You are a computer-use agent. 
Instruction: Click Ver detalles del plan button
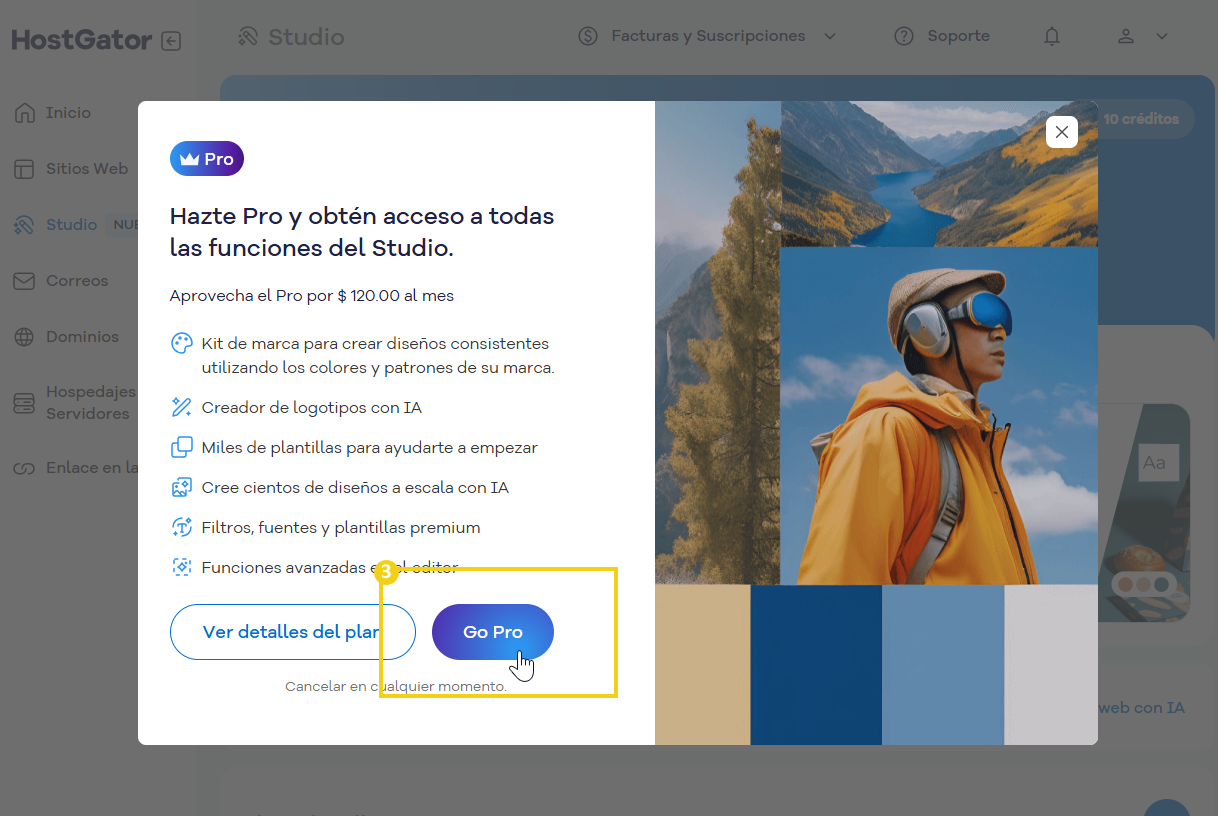[293, 632]
